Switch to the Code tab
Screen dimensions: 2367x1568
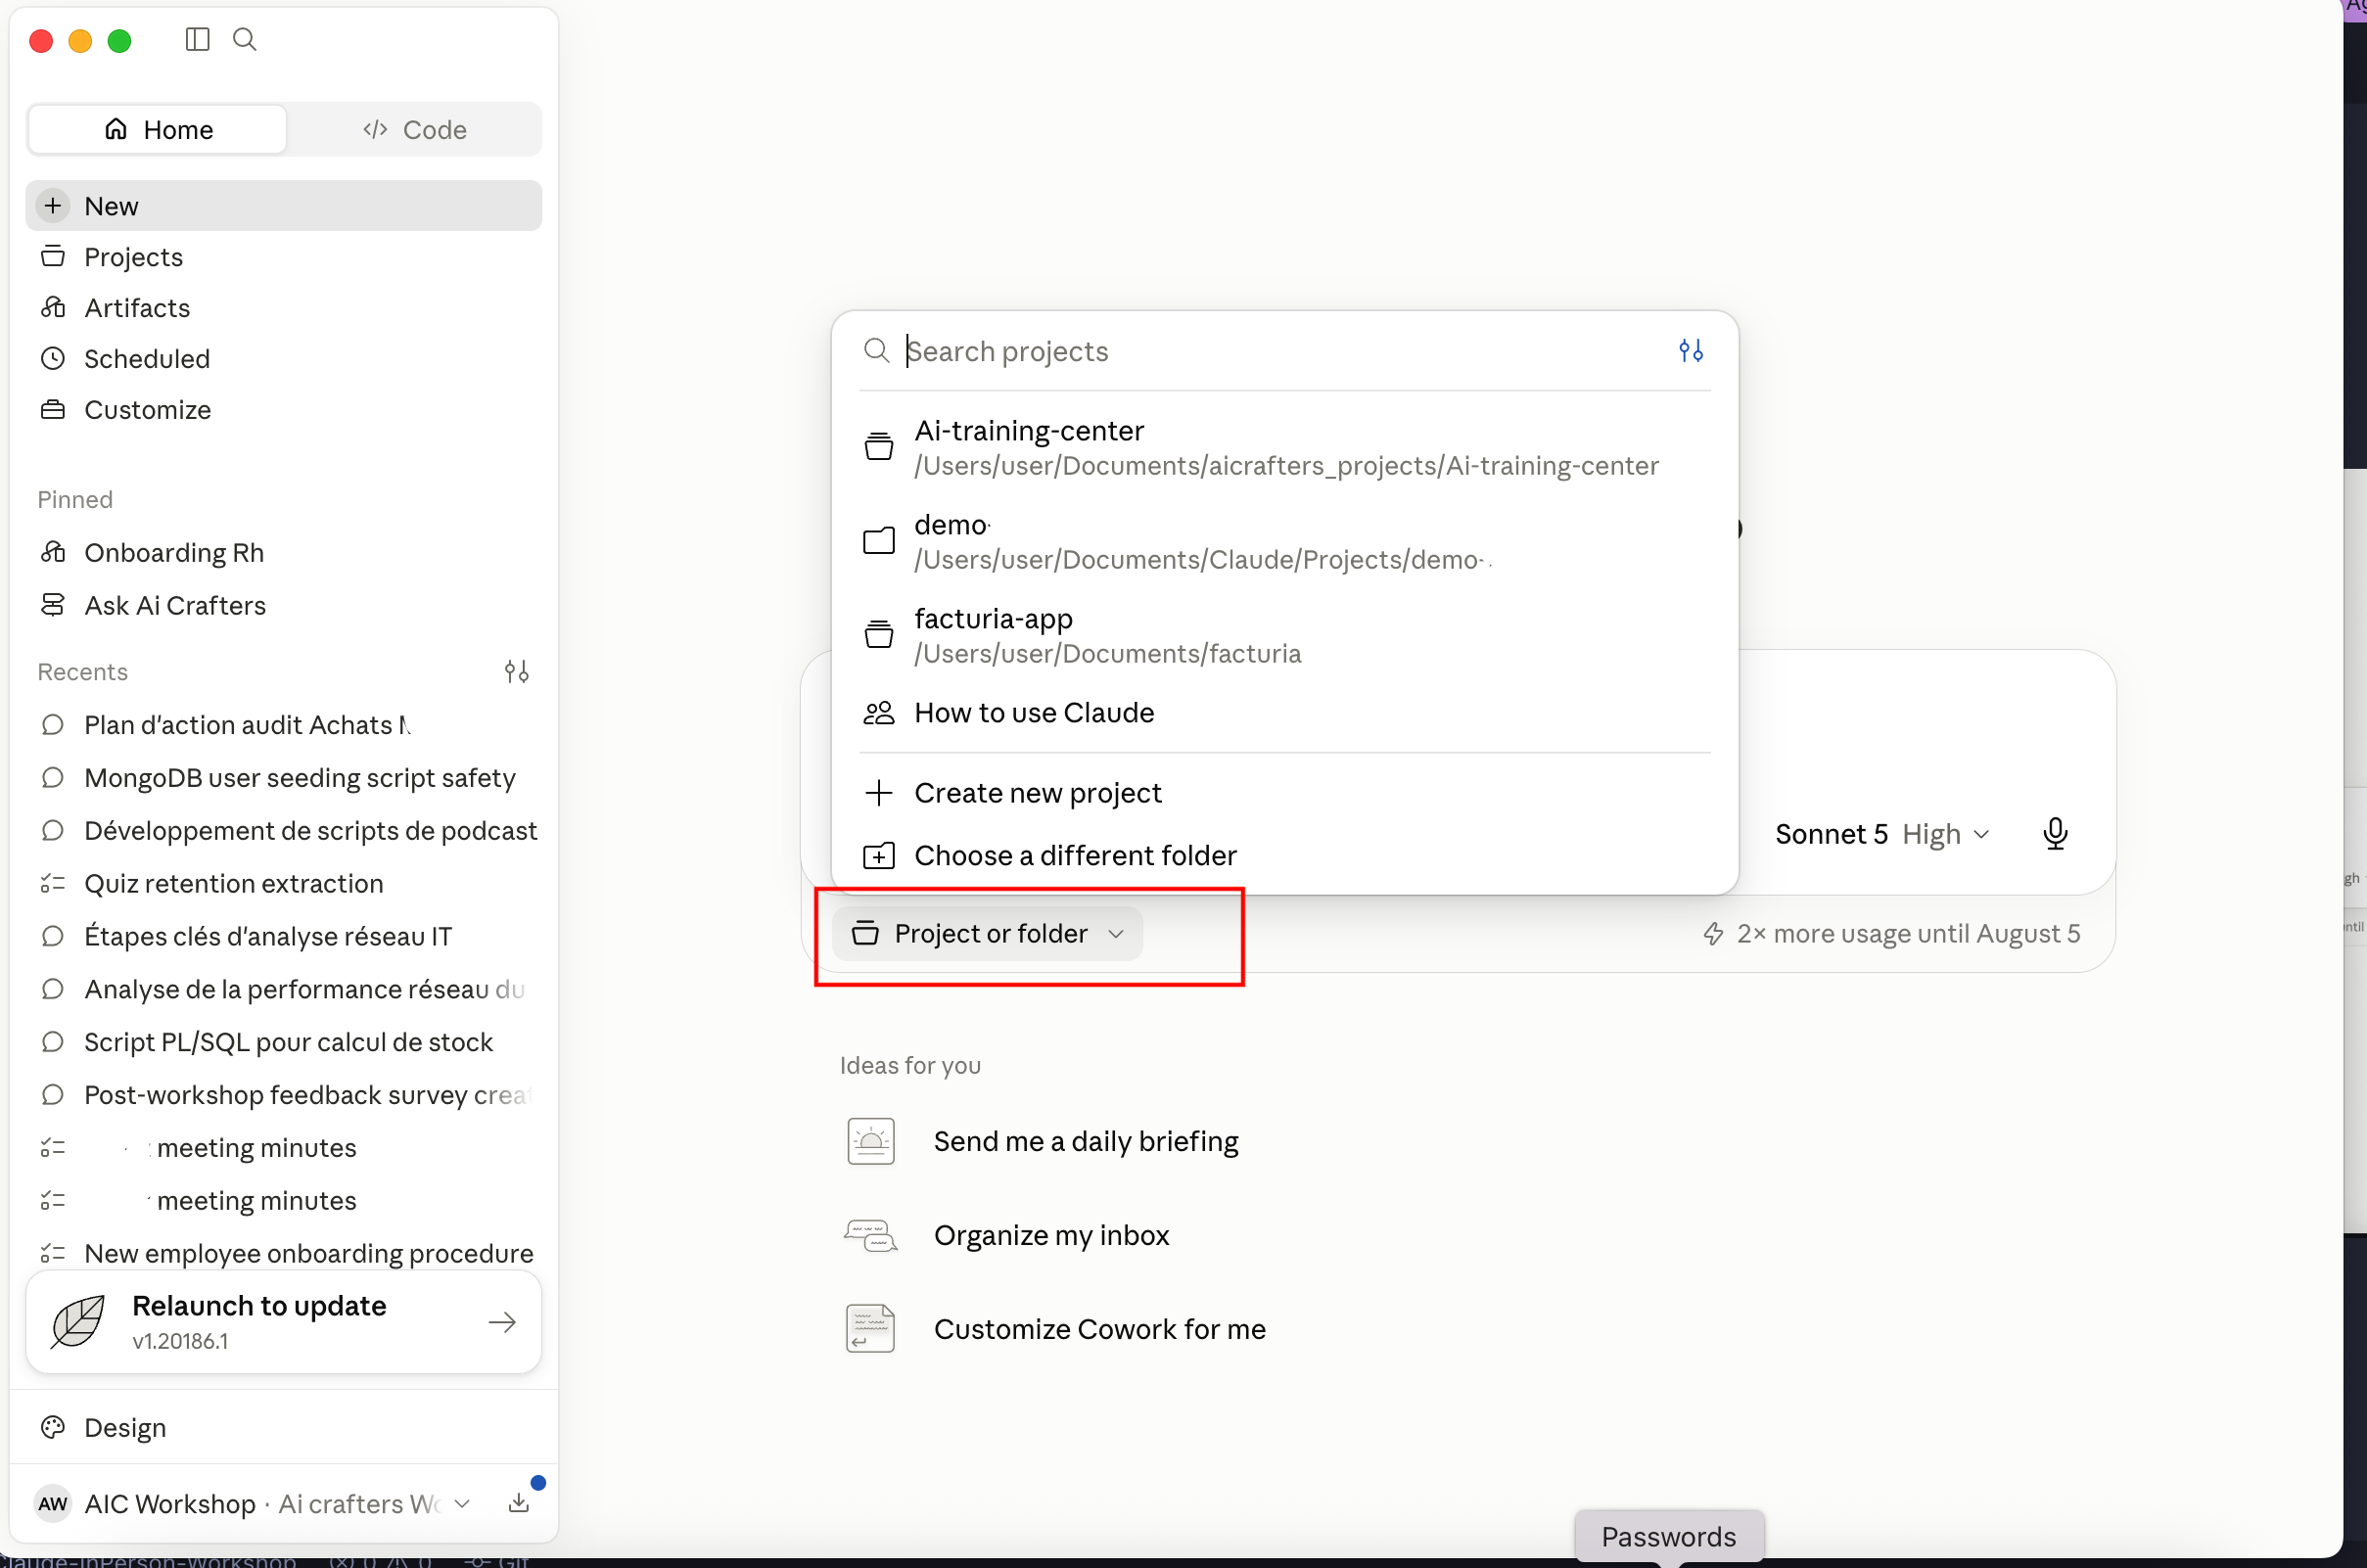[x=414, y=130]
